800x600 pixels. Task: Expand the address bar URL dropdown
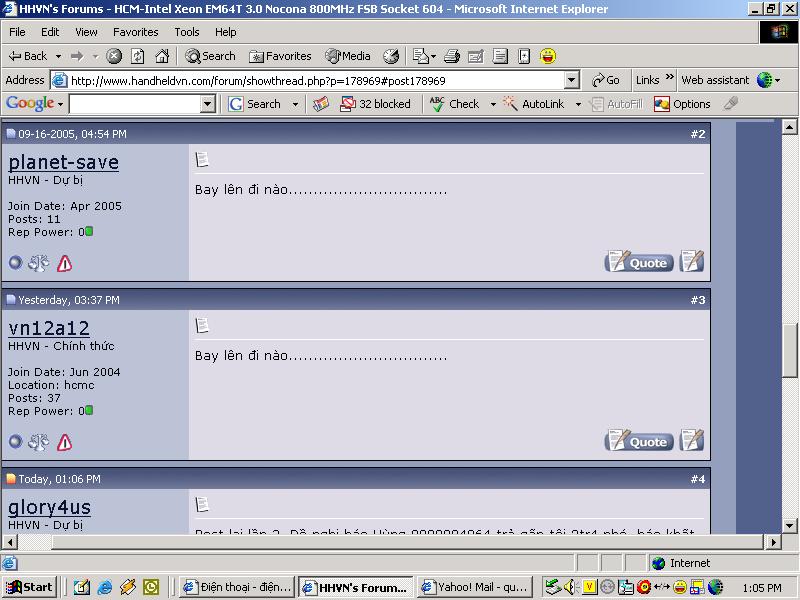(572, 80)
